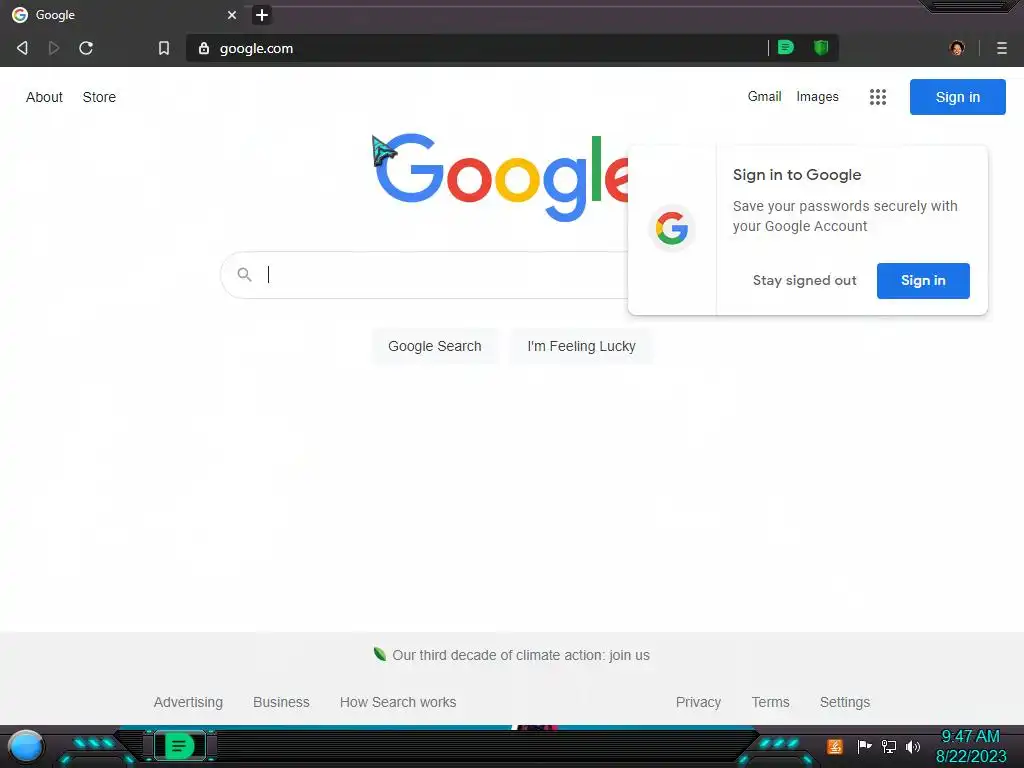The height and width of the screenshot is (768, 1024).
Task: Click the padlock site security icon
Action: coord(204,48)
